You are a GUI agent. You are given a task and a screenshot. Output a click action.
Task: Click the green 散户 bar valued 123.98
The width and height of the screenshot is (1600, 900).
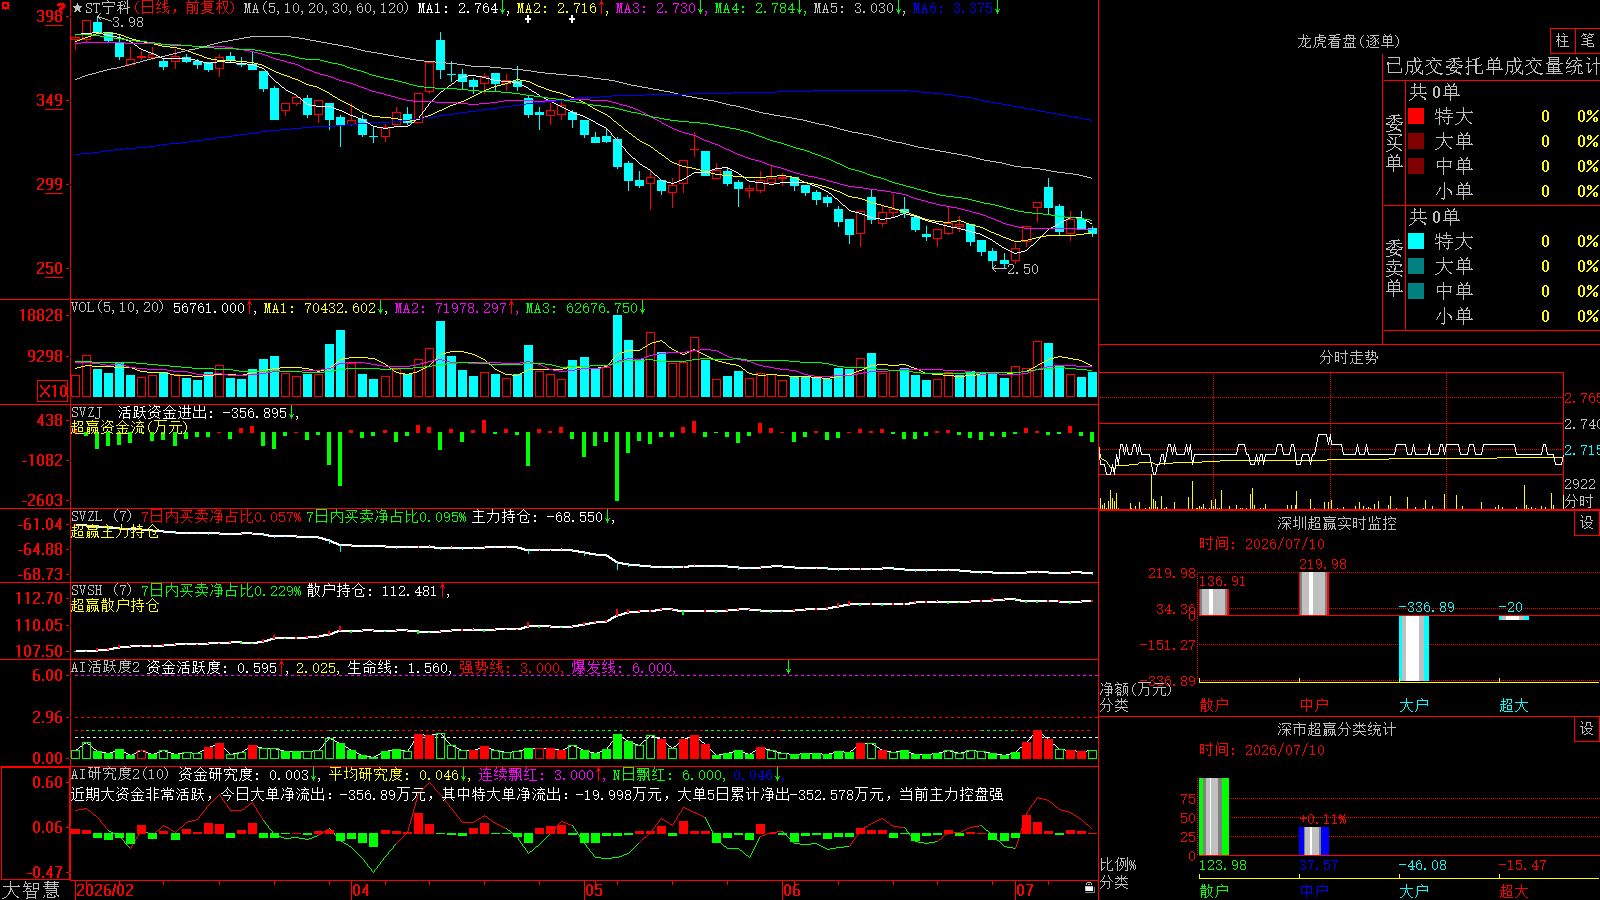(x=1214, y=817)
